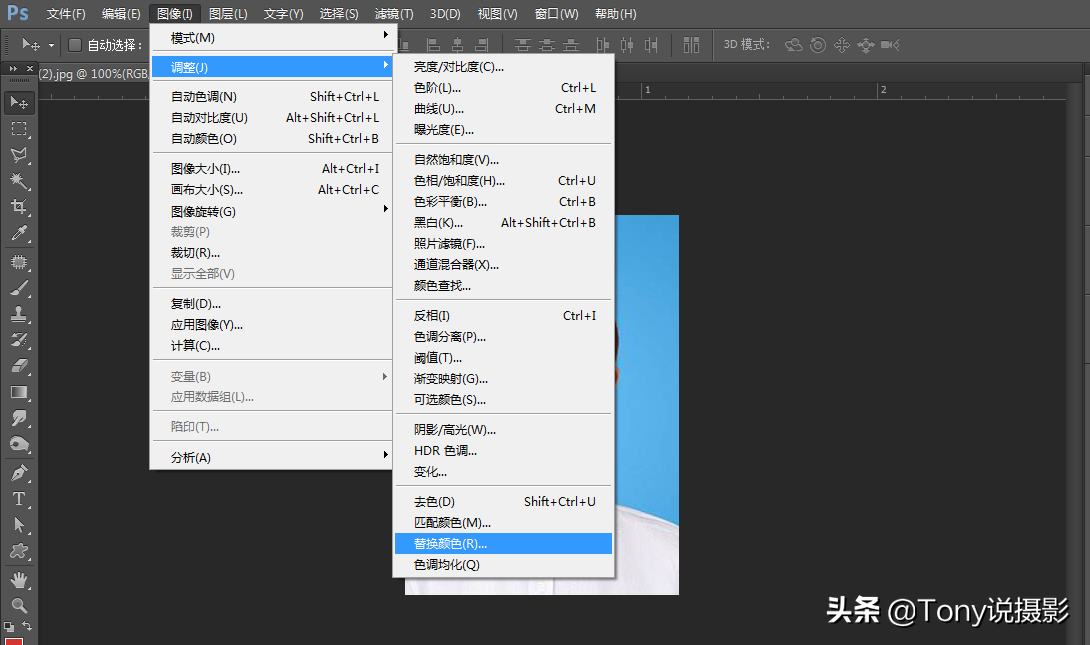Click the red foreground color swatch
This screenshot has width=1090, height=645.
[14, 641]
